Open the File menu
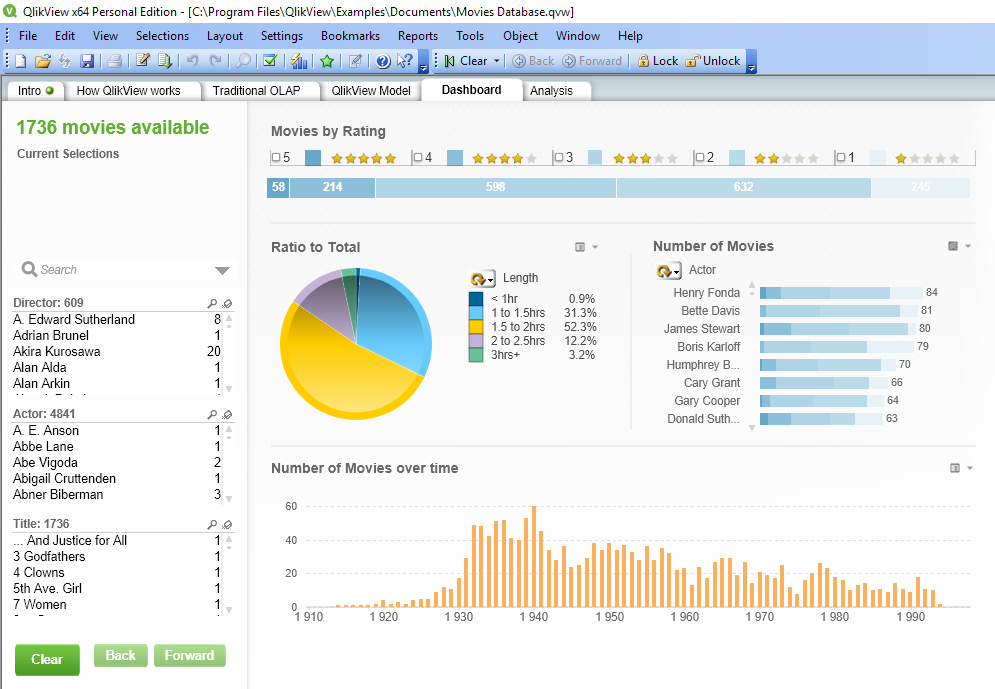The width and height of the screenshot is (995, 689). 28,36
